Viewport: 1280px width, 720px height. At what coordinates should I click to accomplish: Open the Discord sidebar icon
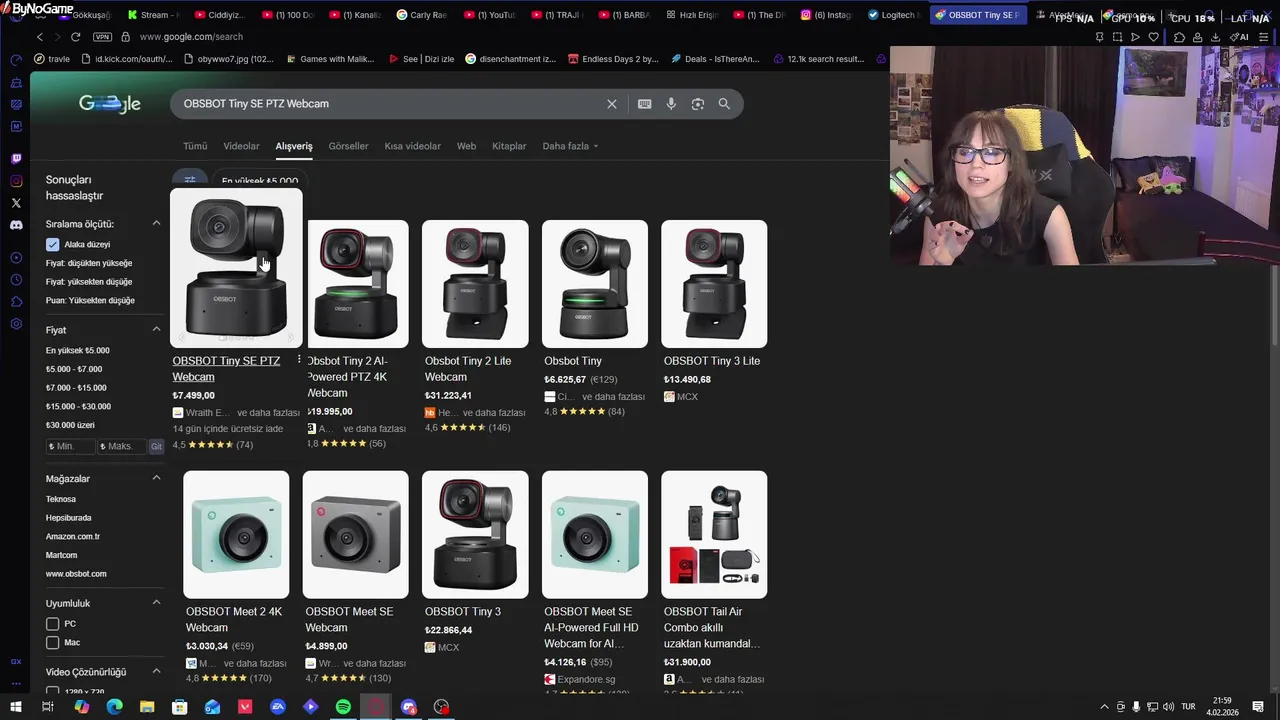(16, 225)
